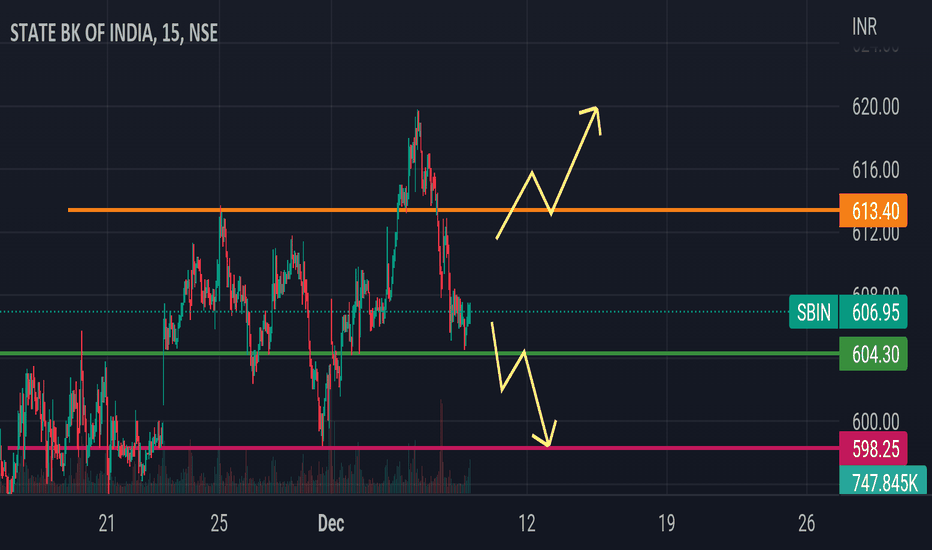Click the Dec label on time axis
Image resolution: width=932 pixels, height=550 pixels.
point(330,523)
